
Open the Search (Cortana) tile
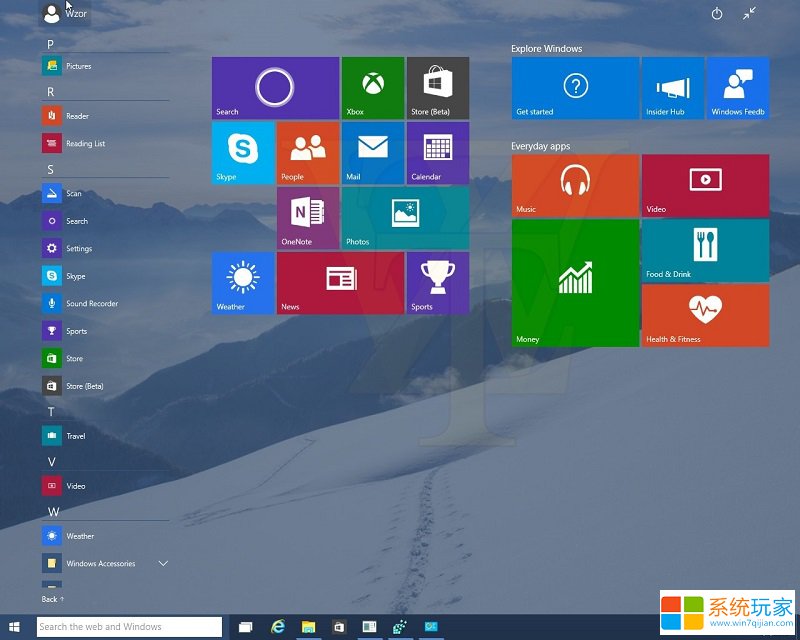point(276,88)
